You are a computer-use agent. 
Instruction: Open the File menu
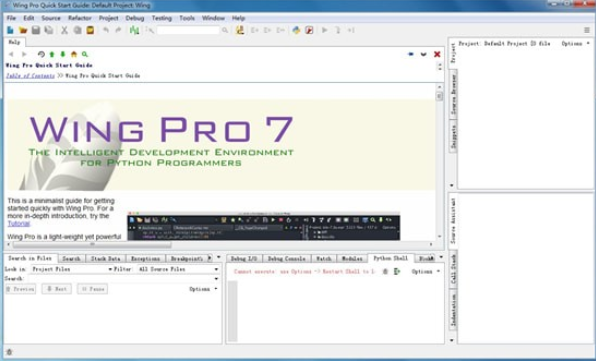click(x=11, y=18)
